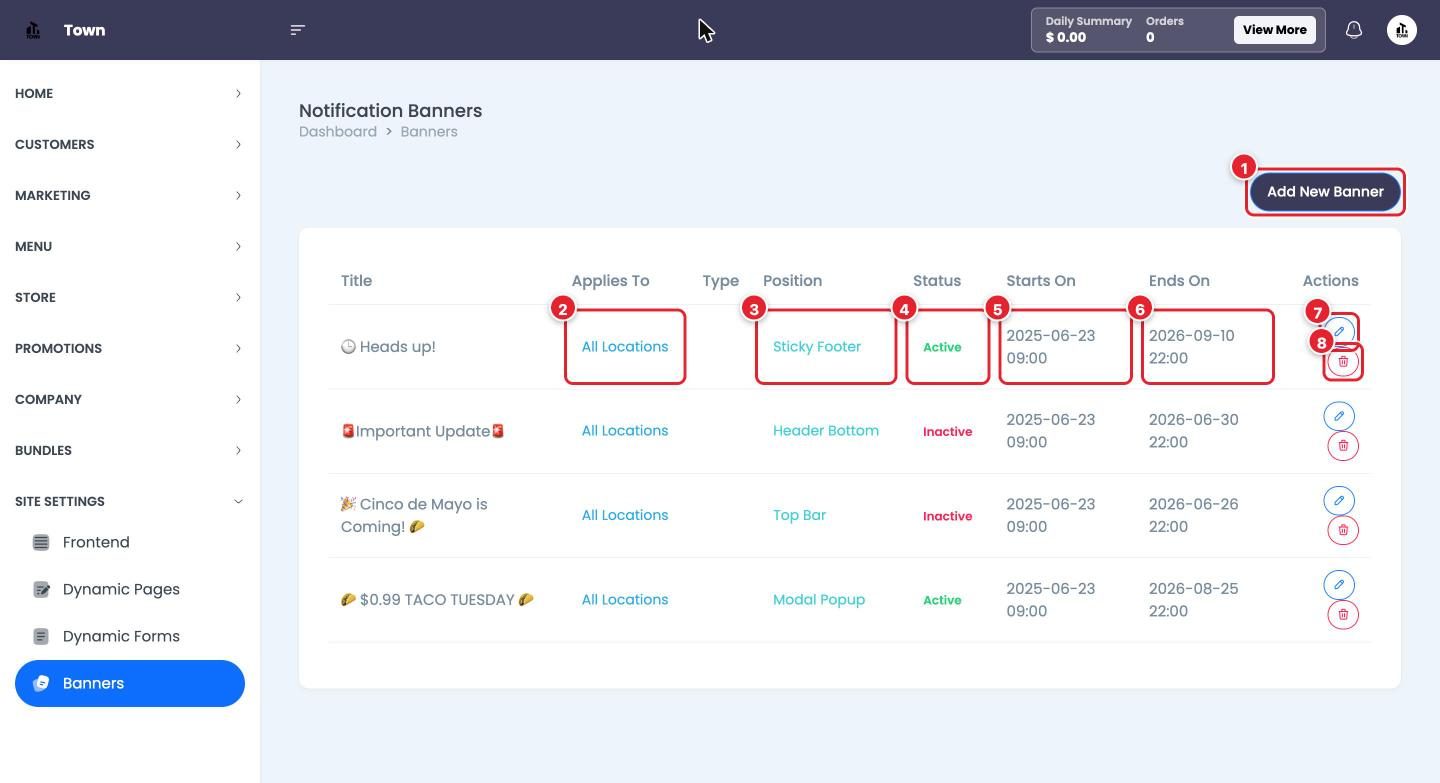Open Dynamic Forms

point(130,636)
